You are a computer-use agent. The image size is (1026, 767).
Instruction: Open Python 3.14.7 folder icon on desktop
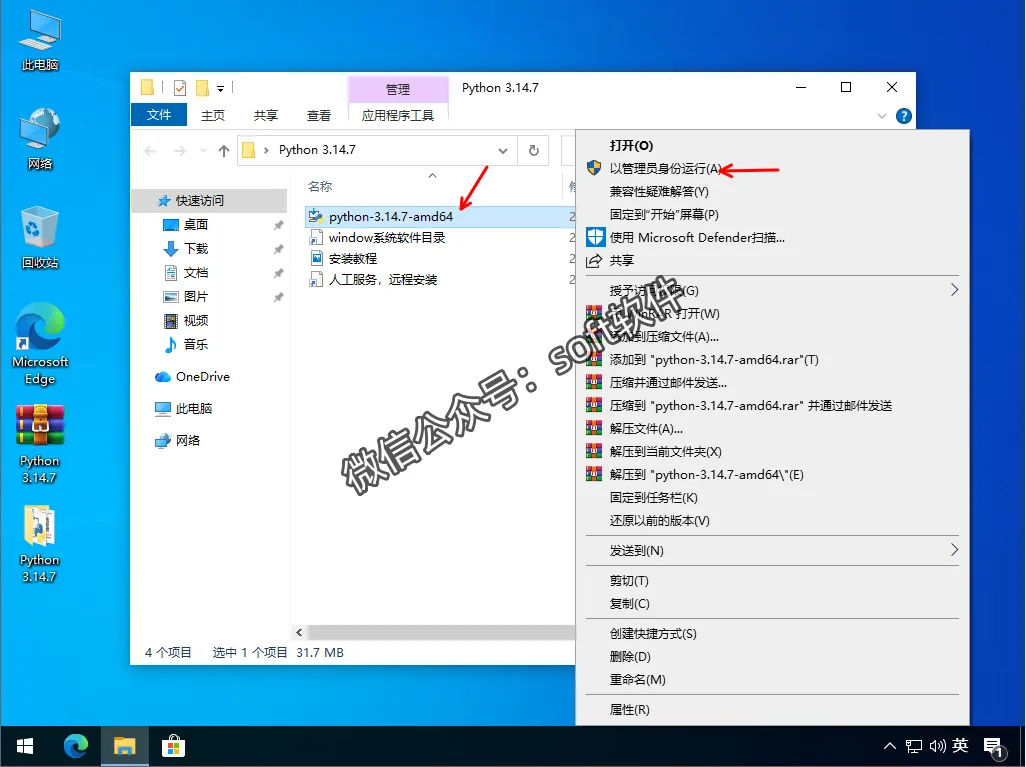(40, 543)
